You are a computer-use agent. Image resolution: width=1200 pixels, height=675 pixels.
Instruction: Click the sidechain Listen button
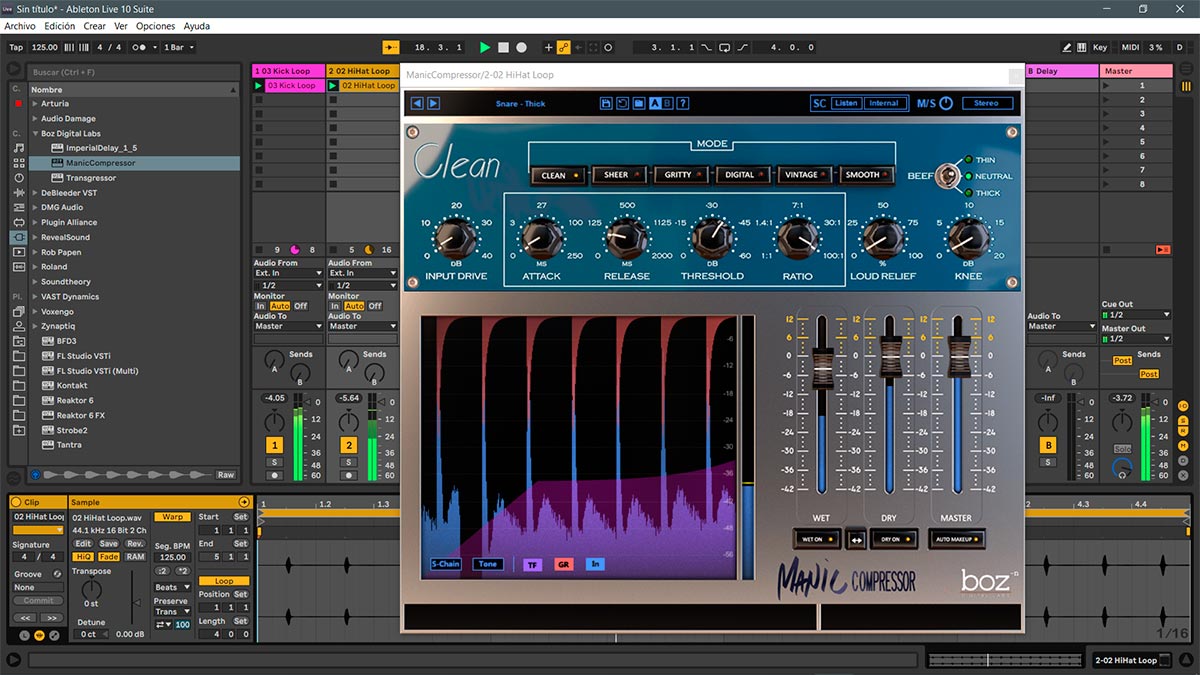pos(847,103)
